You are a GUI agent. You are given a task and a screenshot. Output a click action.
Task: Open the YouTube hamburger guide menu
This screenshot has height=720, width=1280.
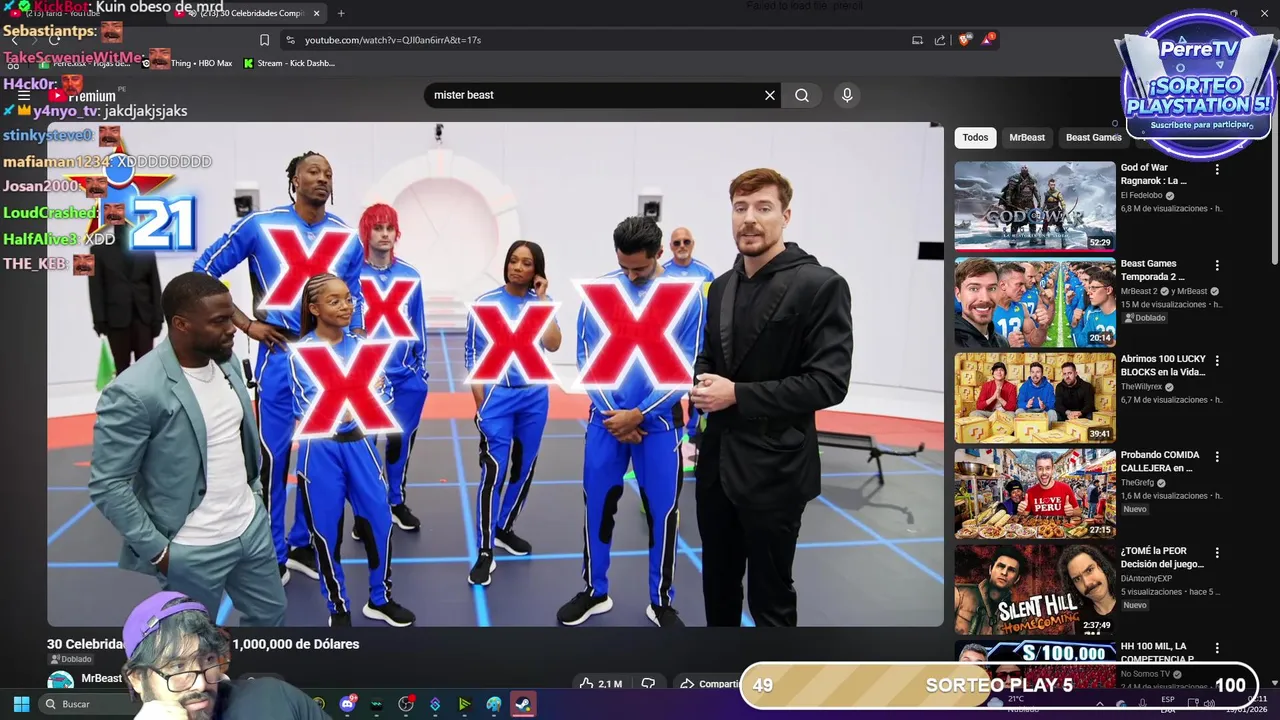coord(24,96)
